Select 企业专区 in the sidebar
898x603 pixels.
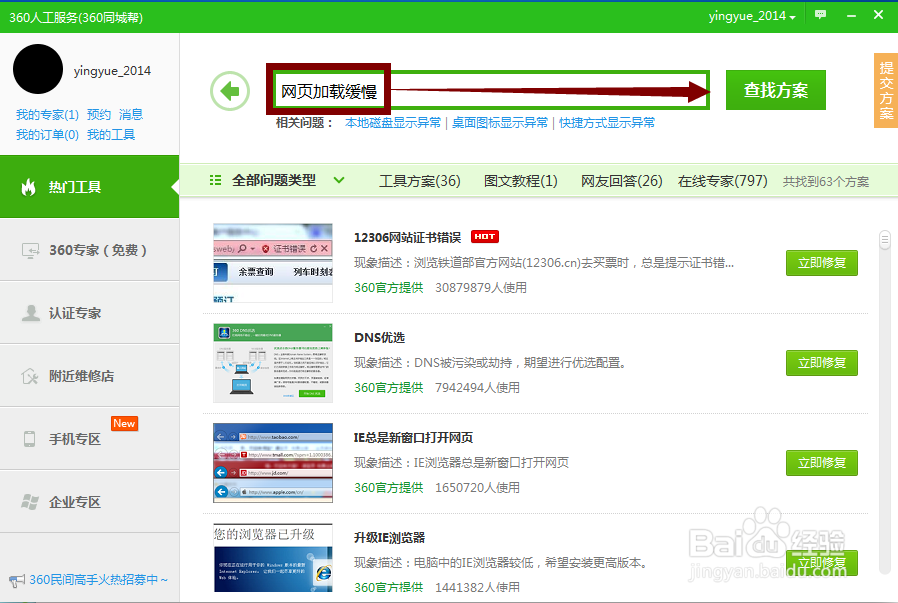(x=89, y=502)
